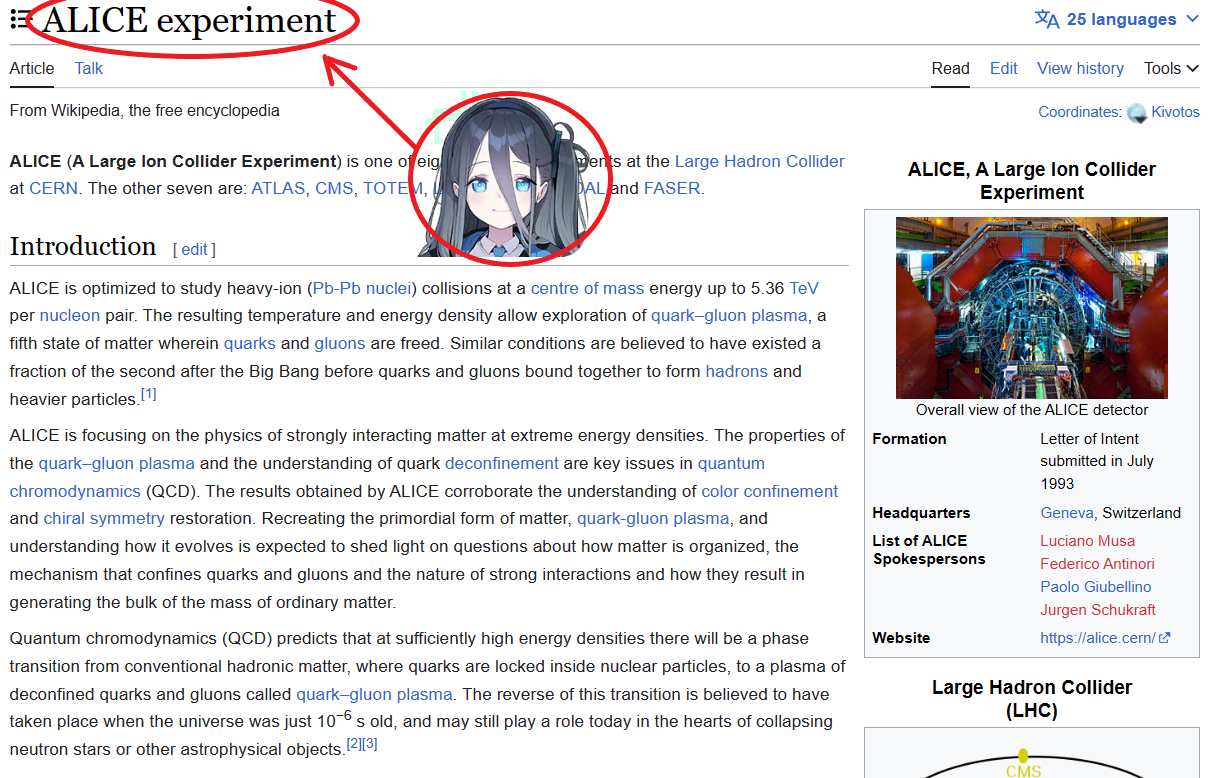Open the Large Hadron Collider link
The height and width of the screenshot is (778, 1217).
coord(759,161)
